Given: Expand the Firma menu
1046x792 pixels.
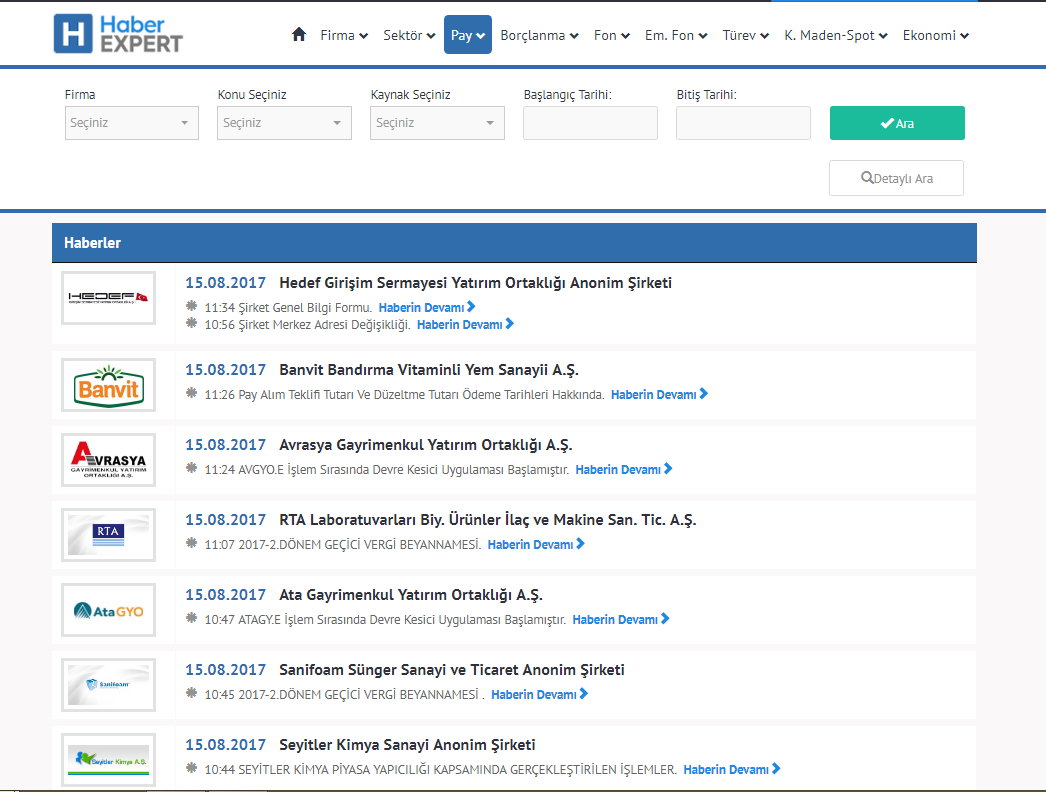Looking at the screenshot, I should [344, 35].
